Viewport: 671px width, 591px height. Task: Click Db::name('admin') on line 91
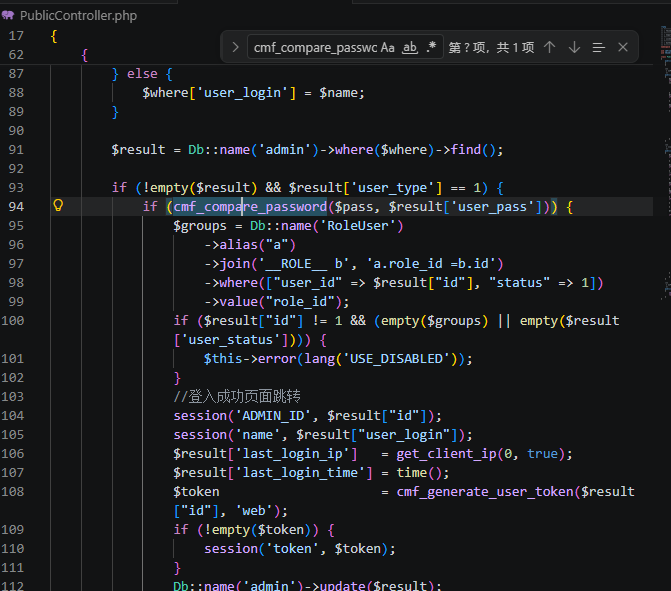(x=253, y=150)
